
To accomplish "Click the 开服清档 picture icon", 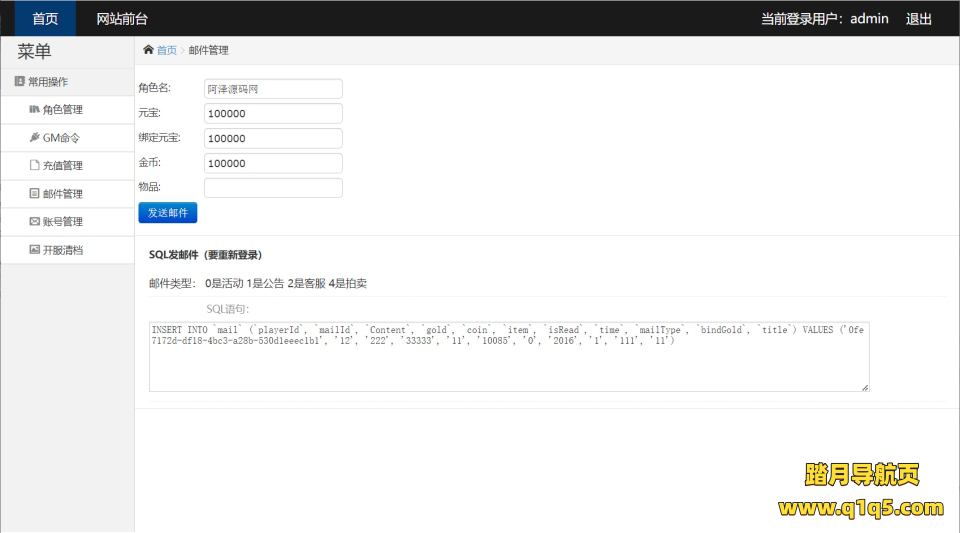I will coord(34,249).
